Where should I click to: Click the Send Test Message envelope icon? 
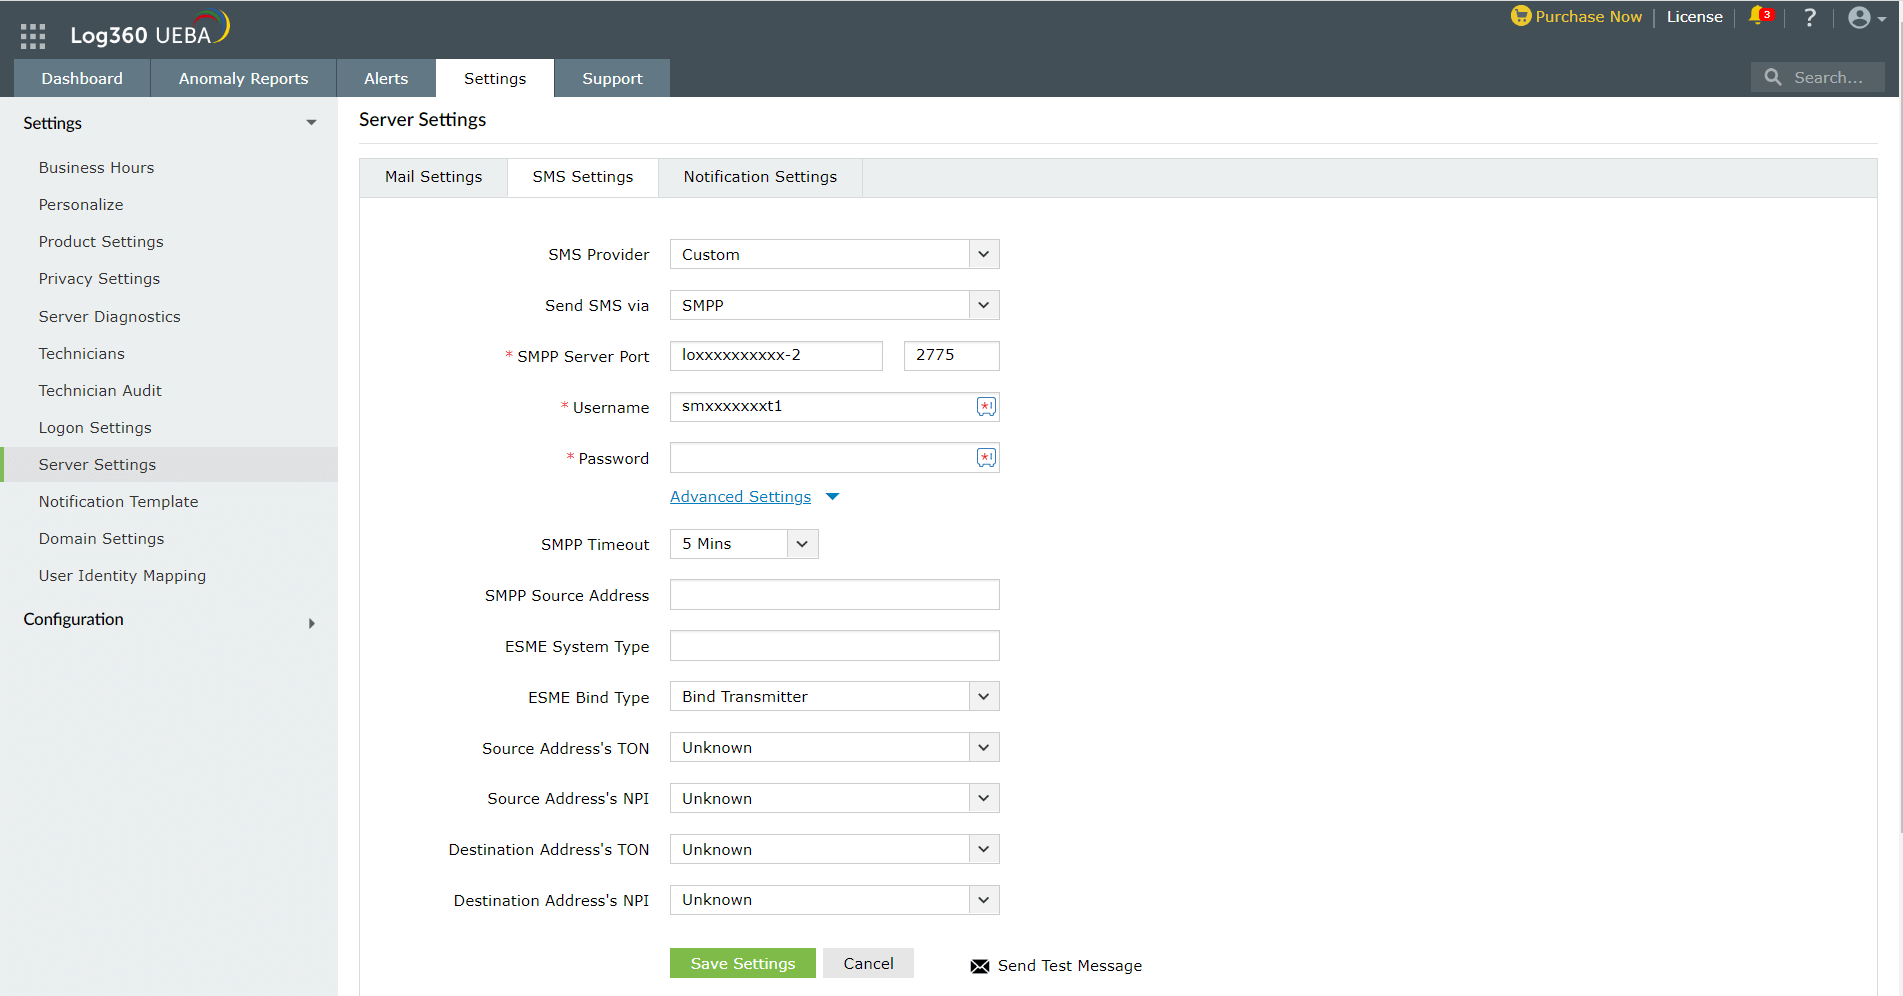[980, 966]
